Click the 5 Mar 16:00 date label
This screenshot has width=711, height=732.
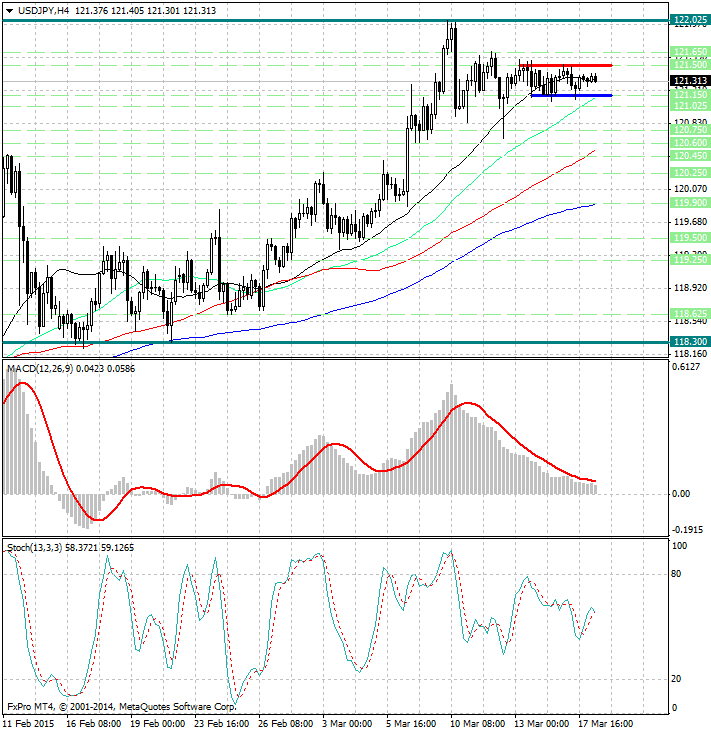[x=411, y=724]
